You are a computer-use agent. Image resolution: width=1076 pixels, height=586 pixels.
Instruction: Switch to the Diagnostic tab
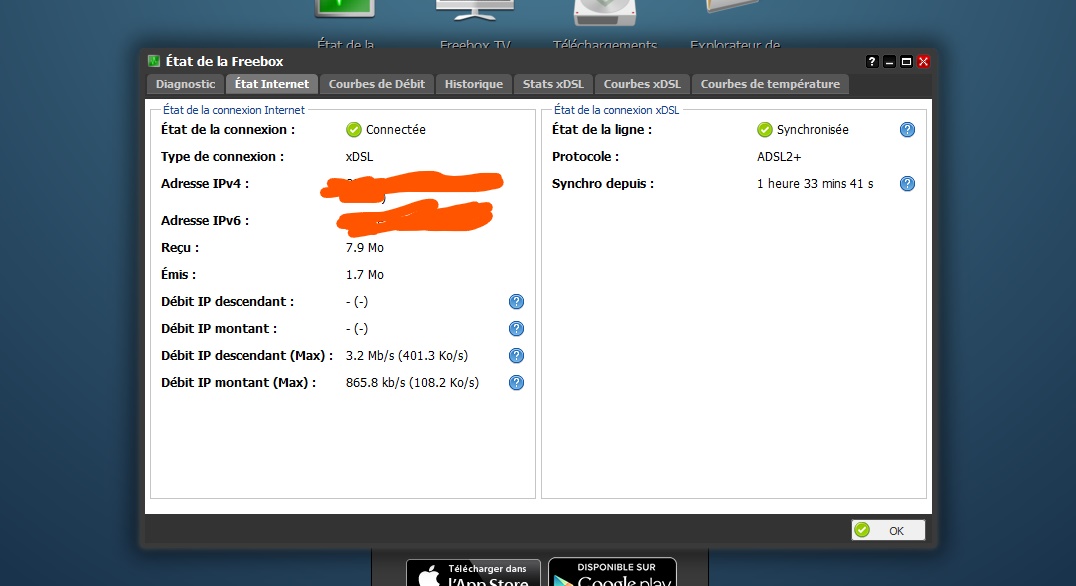tap(185, 84)
